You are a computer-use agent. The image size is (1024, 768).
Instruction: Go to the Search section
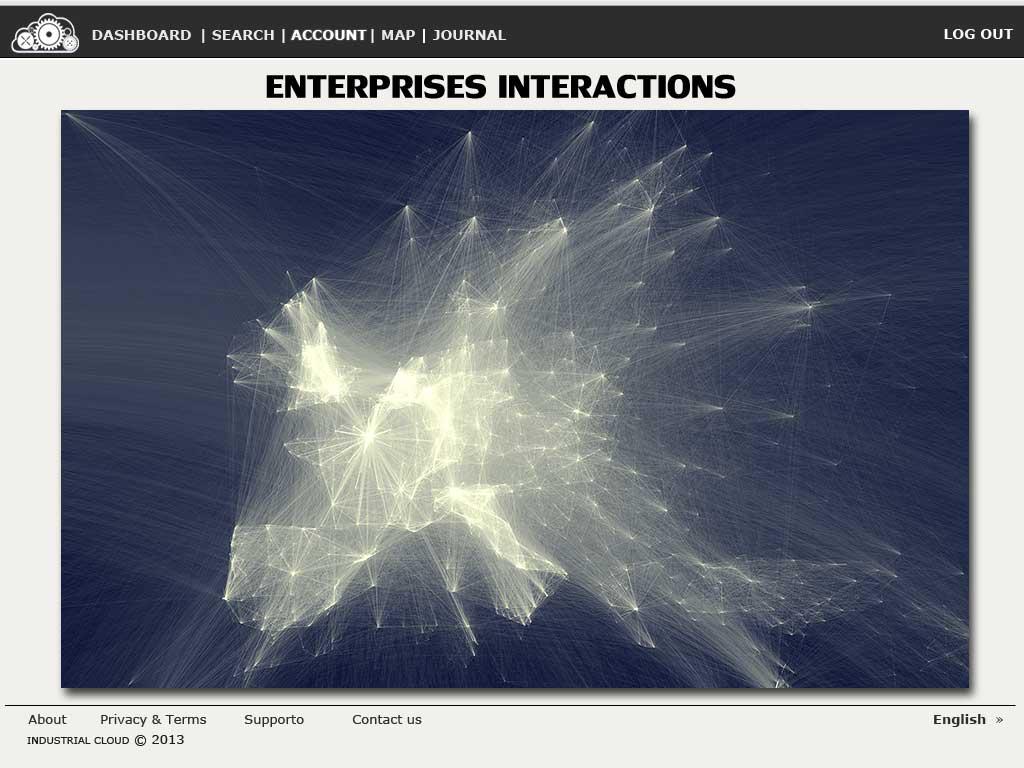pyautogui.click(x=243, y=35)
